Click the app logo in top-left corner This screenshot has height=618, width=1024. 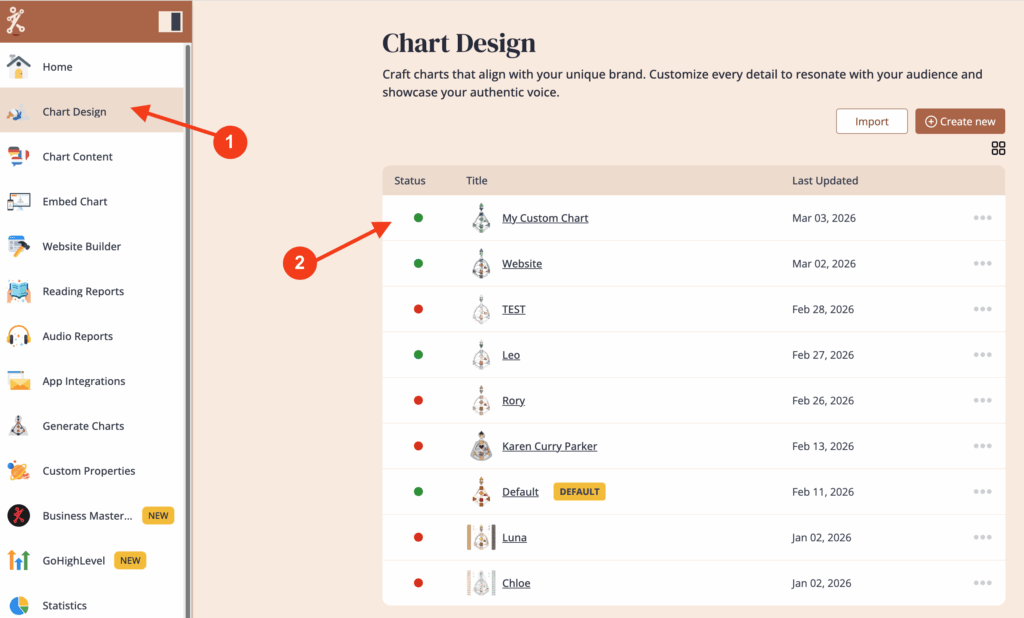pos(15,20)
